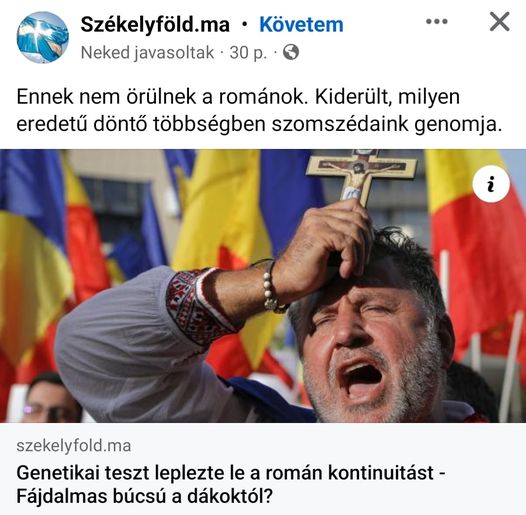Click the link card footer area
This screenshot has width=526, height=515.
click(263, 469)
